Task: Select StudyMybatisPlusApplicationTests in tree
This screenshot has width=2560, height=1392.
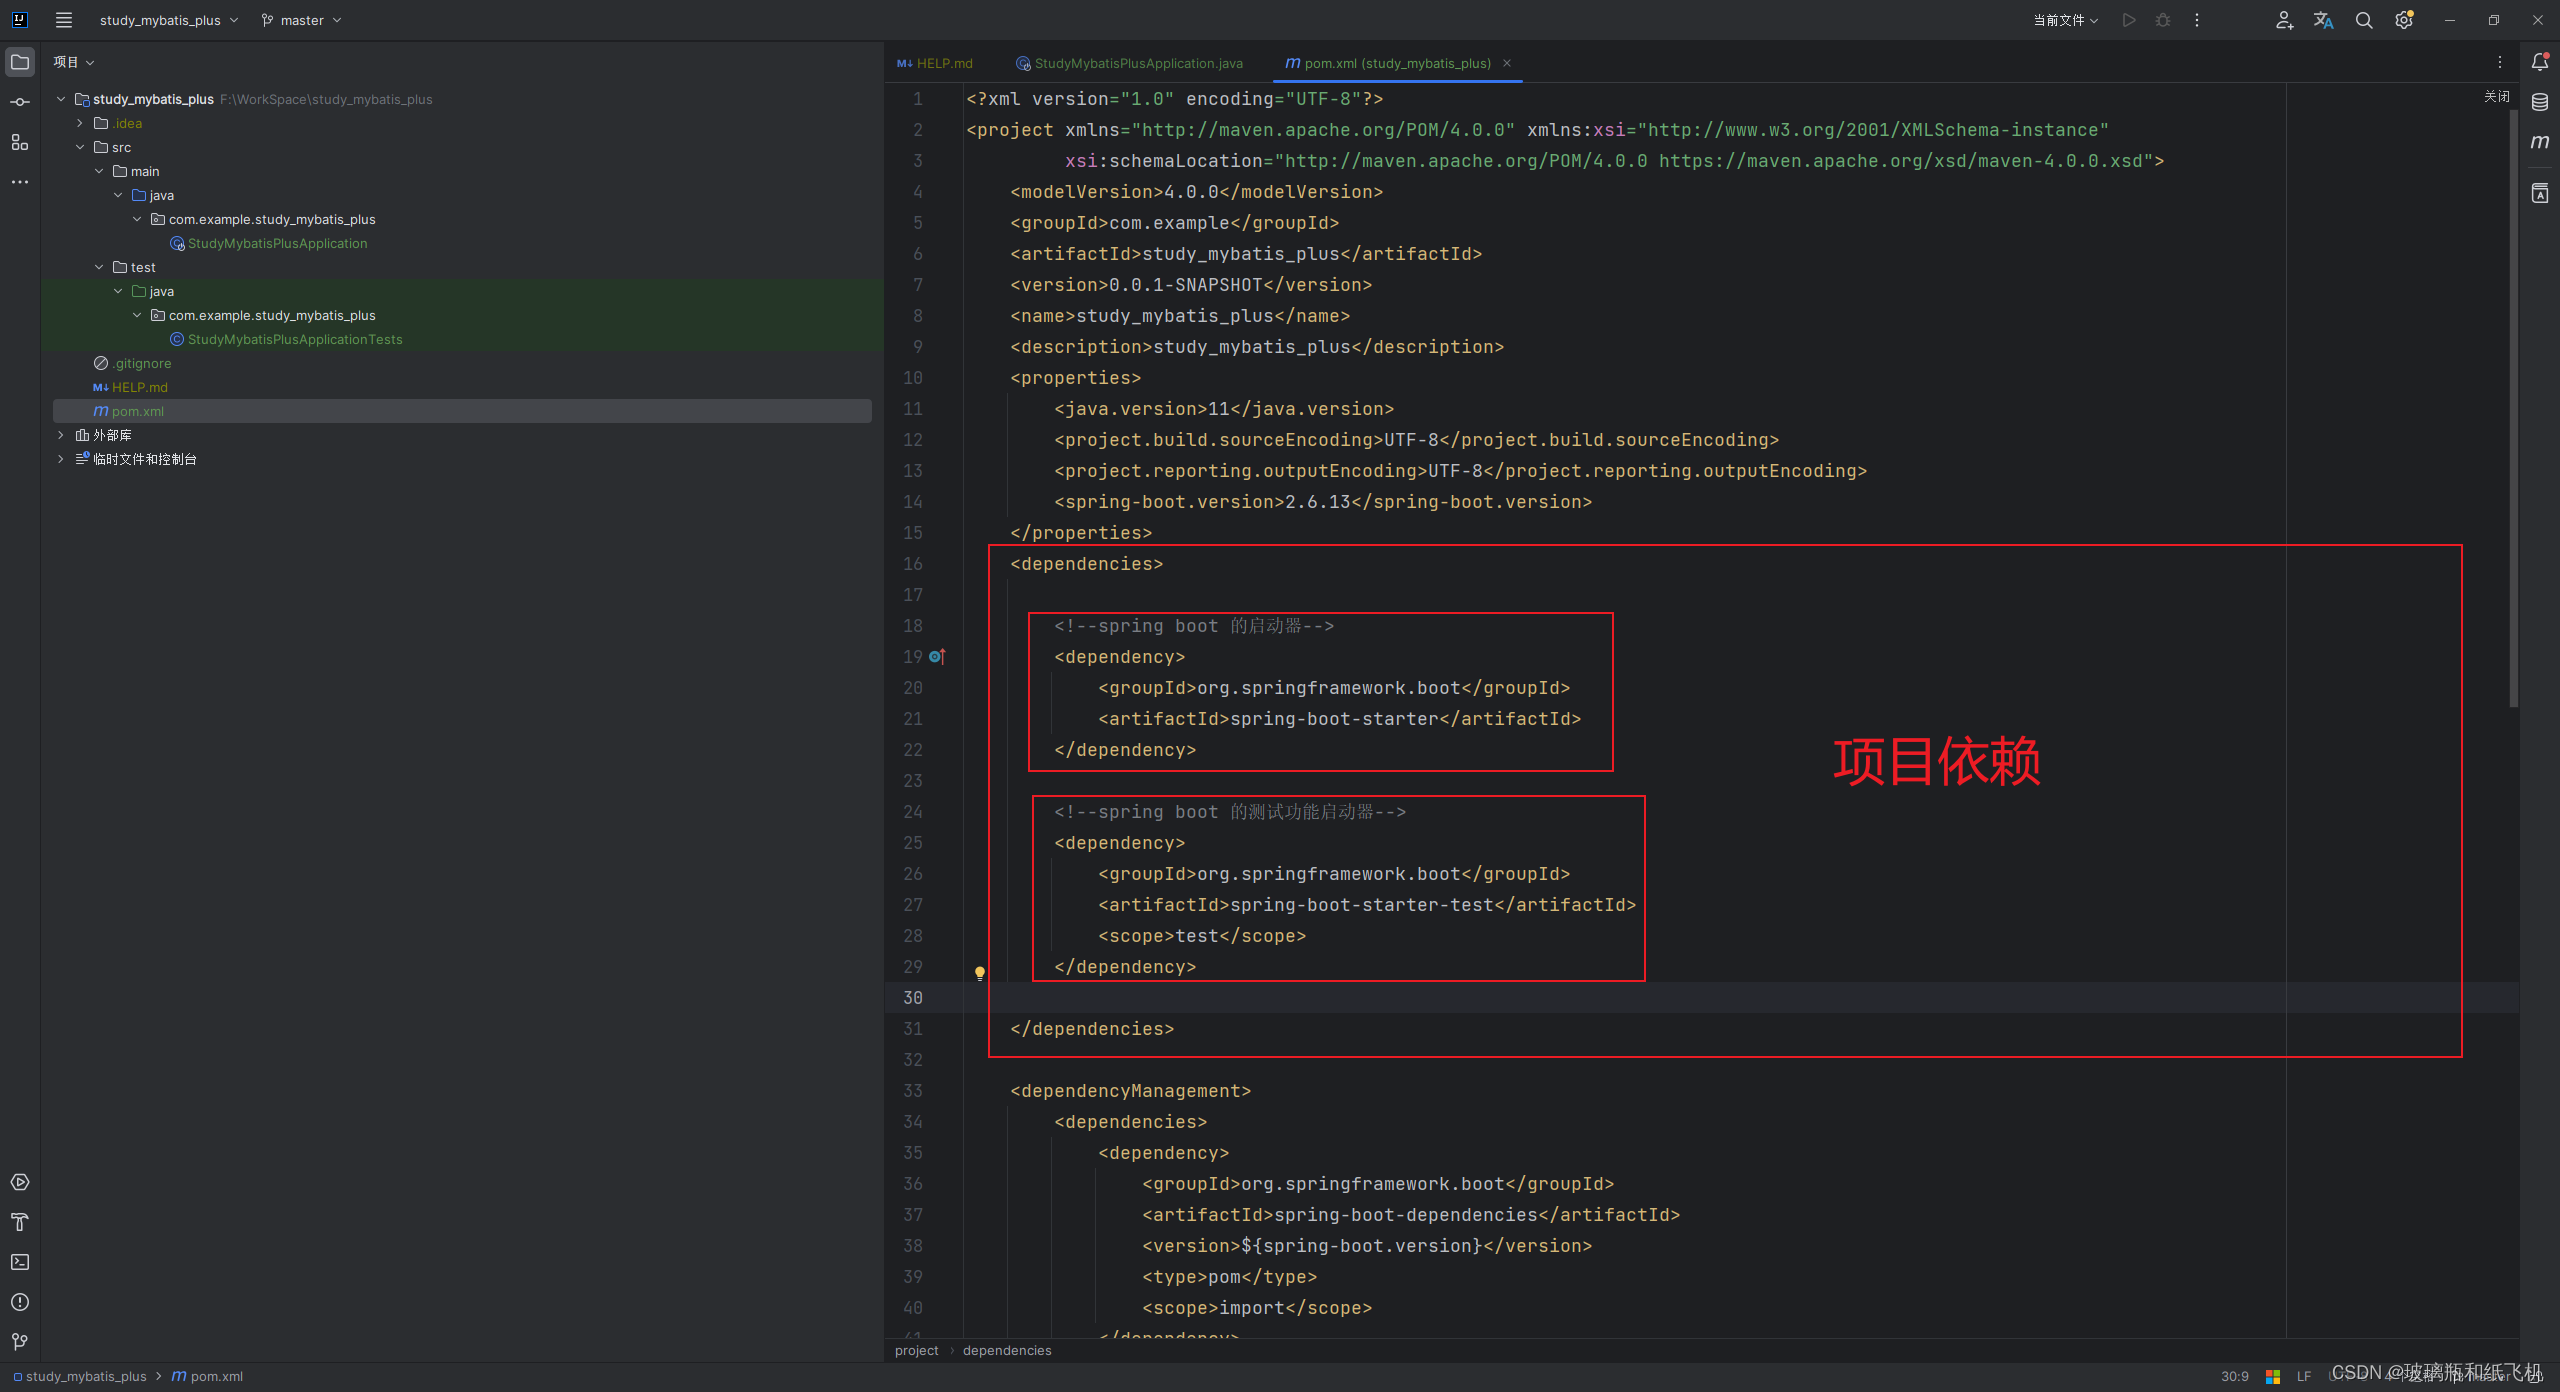Action: point(295,339)
